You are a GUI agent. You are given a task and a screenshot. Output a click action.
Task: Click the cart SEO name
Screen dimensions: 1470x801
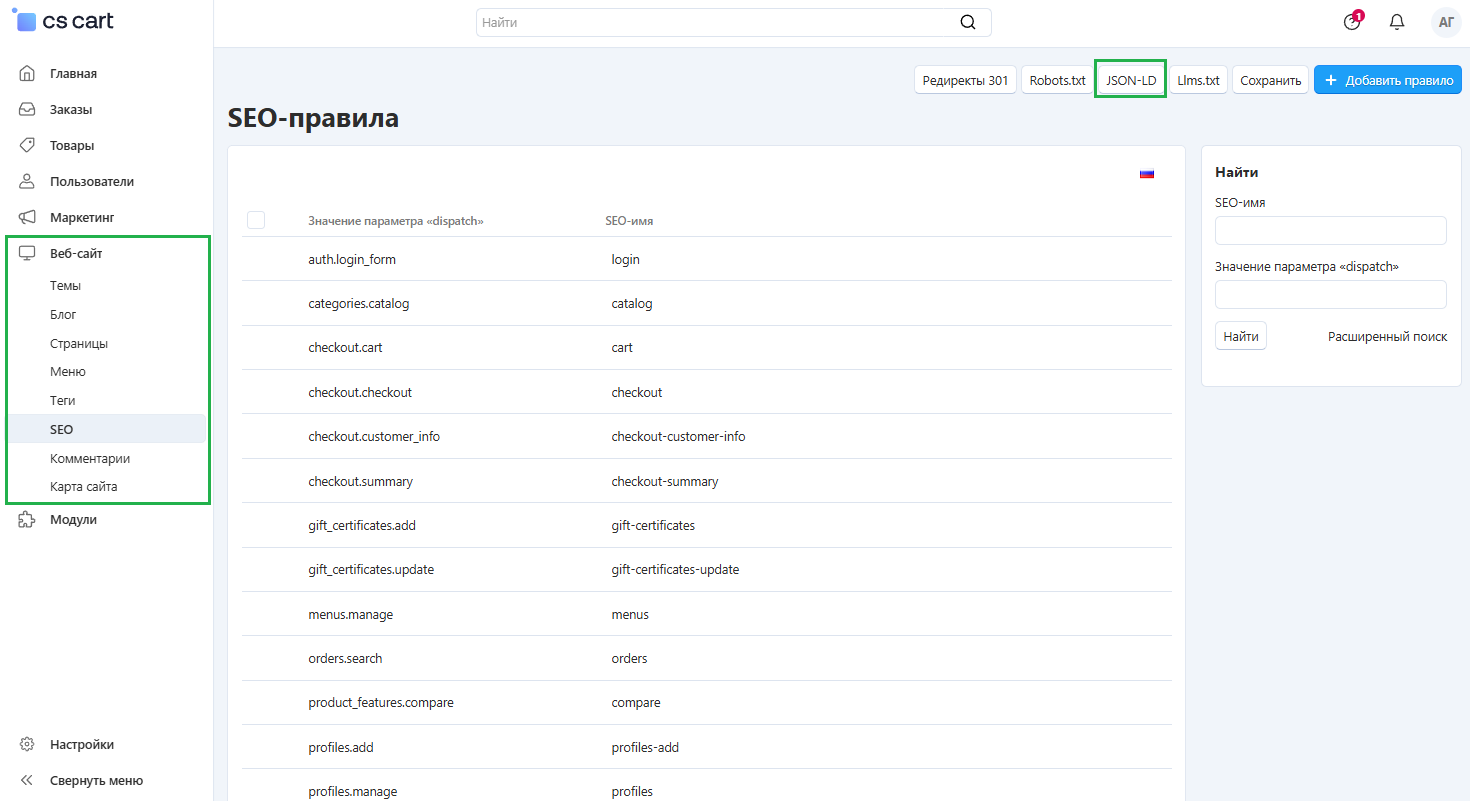tap(622, 347)
